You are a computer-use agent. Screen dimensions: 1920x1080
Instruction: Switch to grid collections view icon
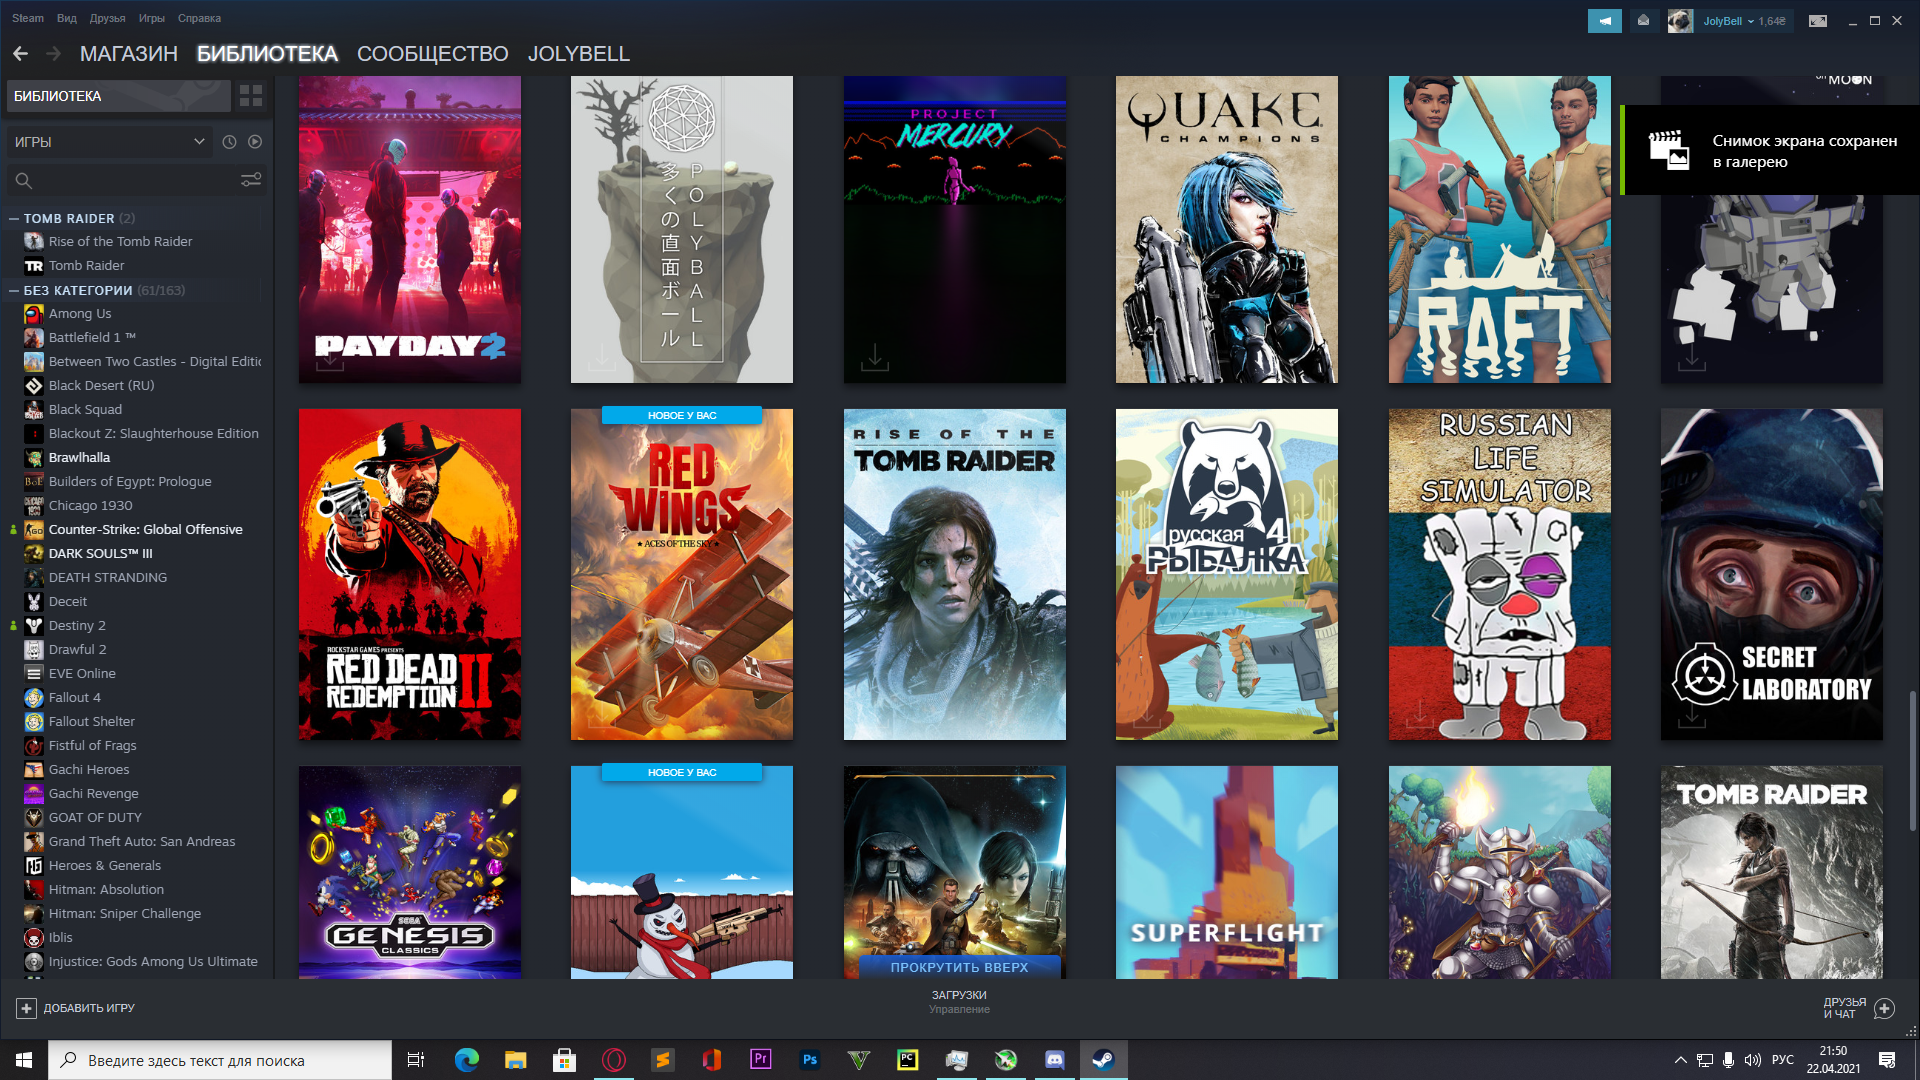(x=251, y=96)
